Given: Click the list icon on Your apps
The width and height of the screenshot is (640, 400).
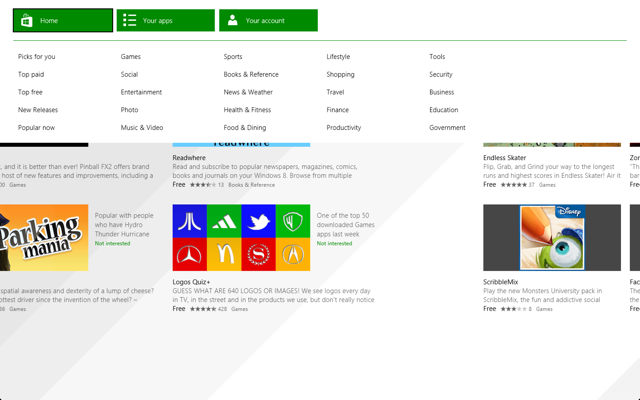Looking at the screenshot, I should click(x=129, y=20).
